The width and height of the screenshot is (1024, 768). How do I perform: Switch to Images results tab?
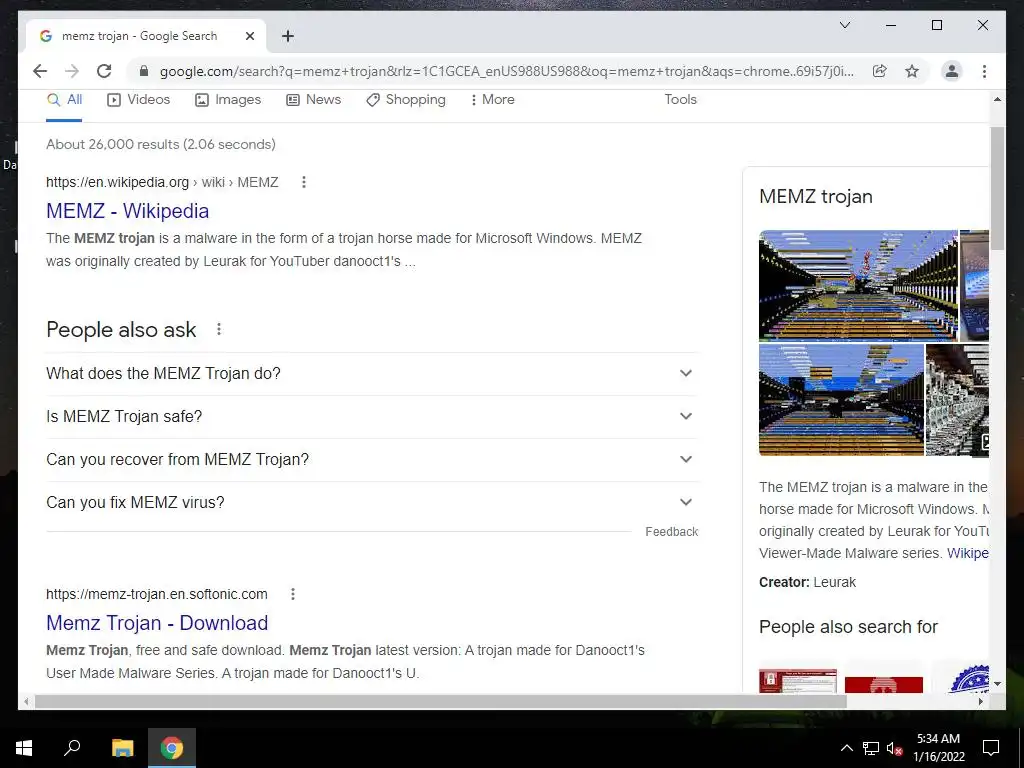click(228, 100)
